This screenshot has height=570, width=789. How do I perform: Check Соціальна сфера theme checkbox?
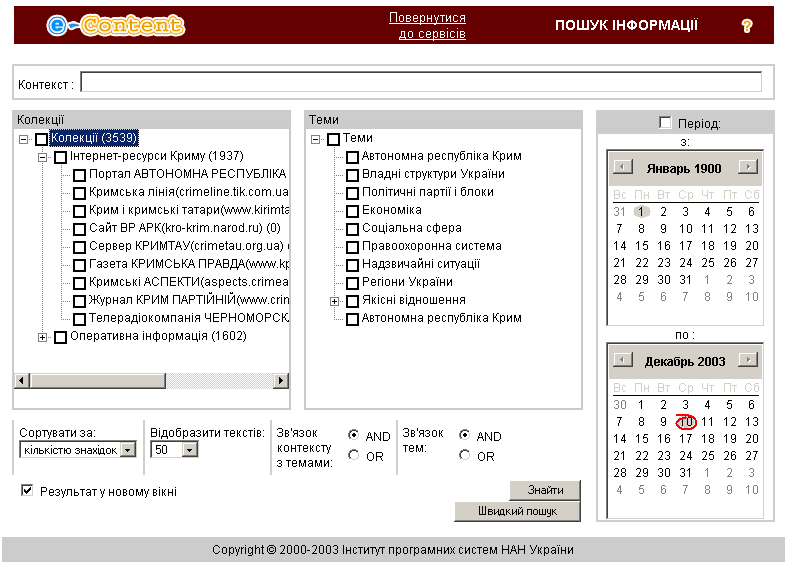click(352, 229)
